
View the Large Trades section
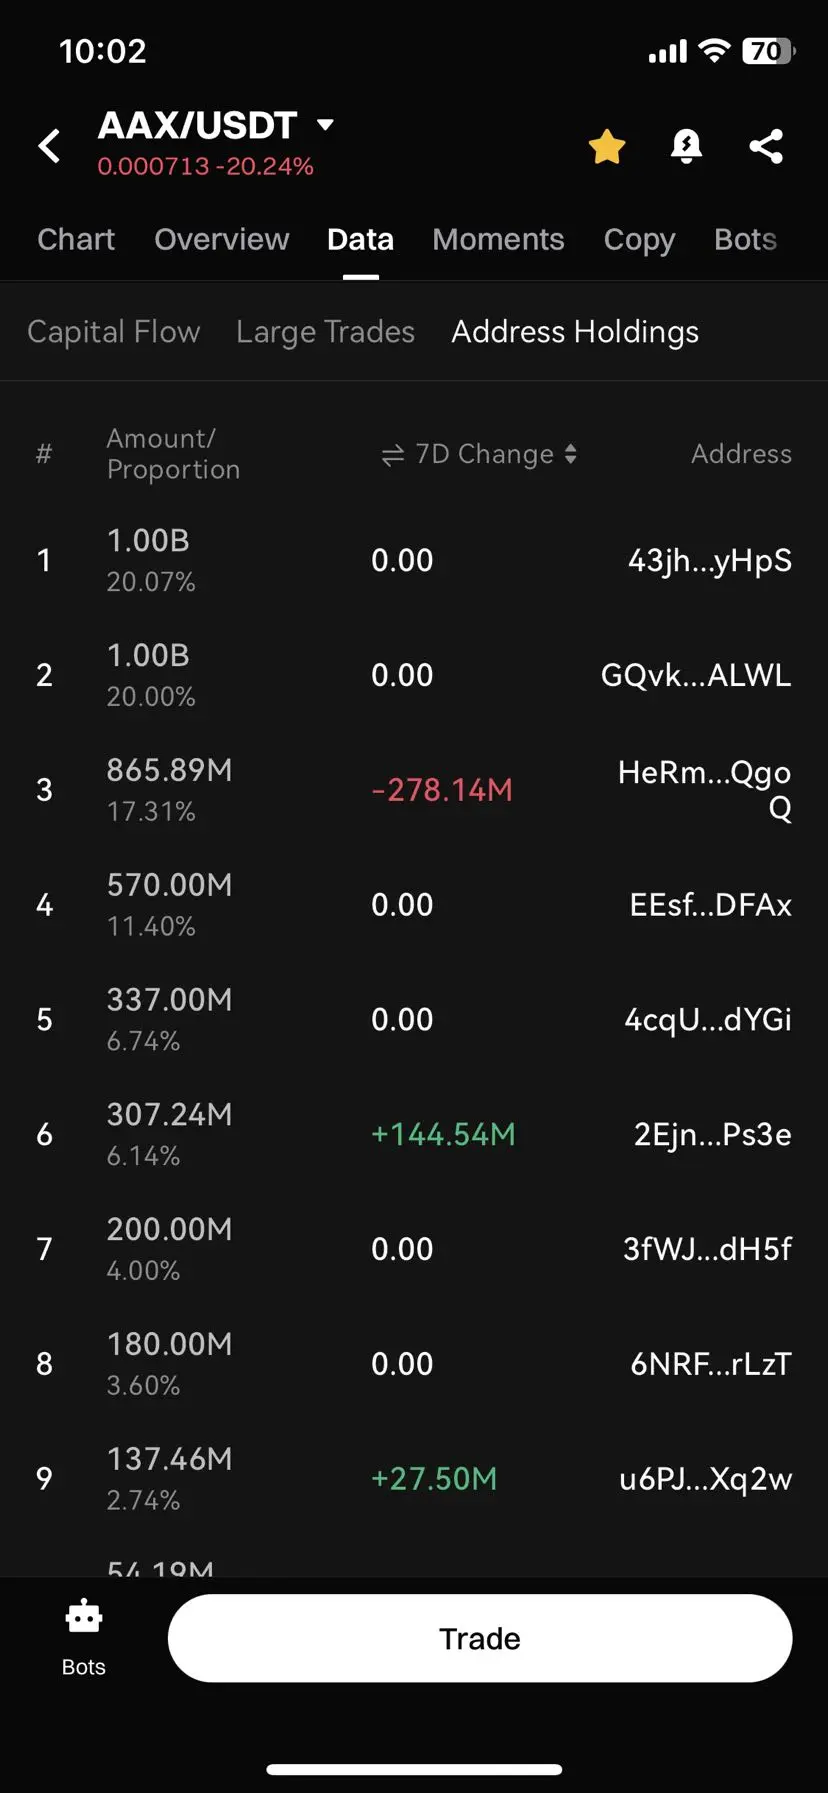(325, 332)
